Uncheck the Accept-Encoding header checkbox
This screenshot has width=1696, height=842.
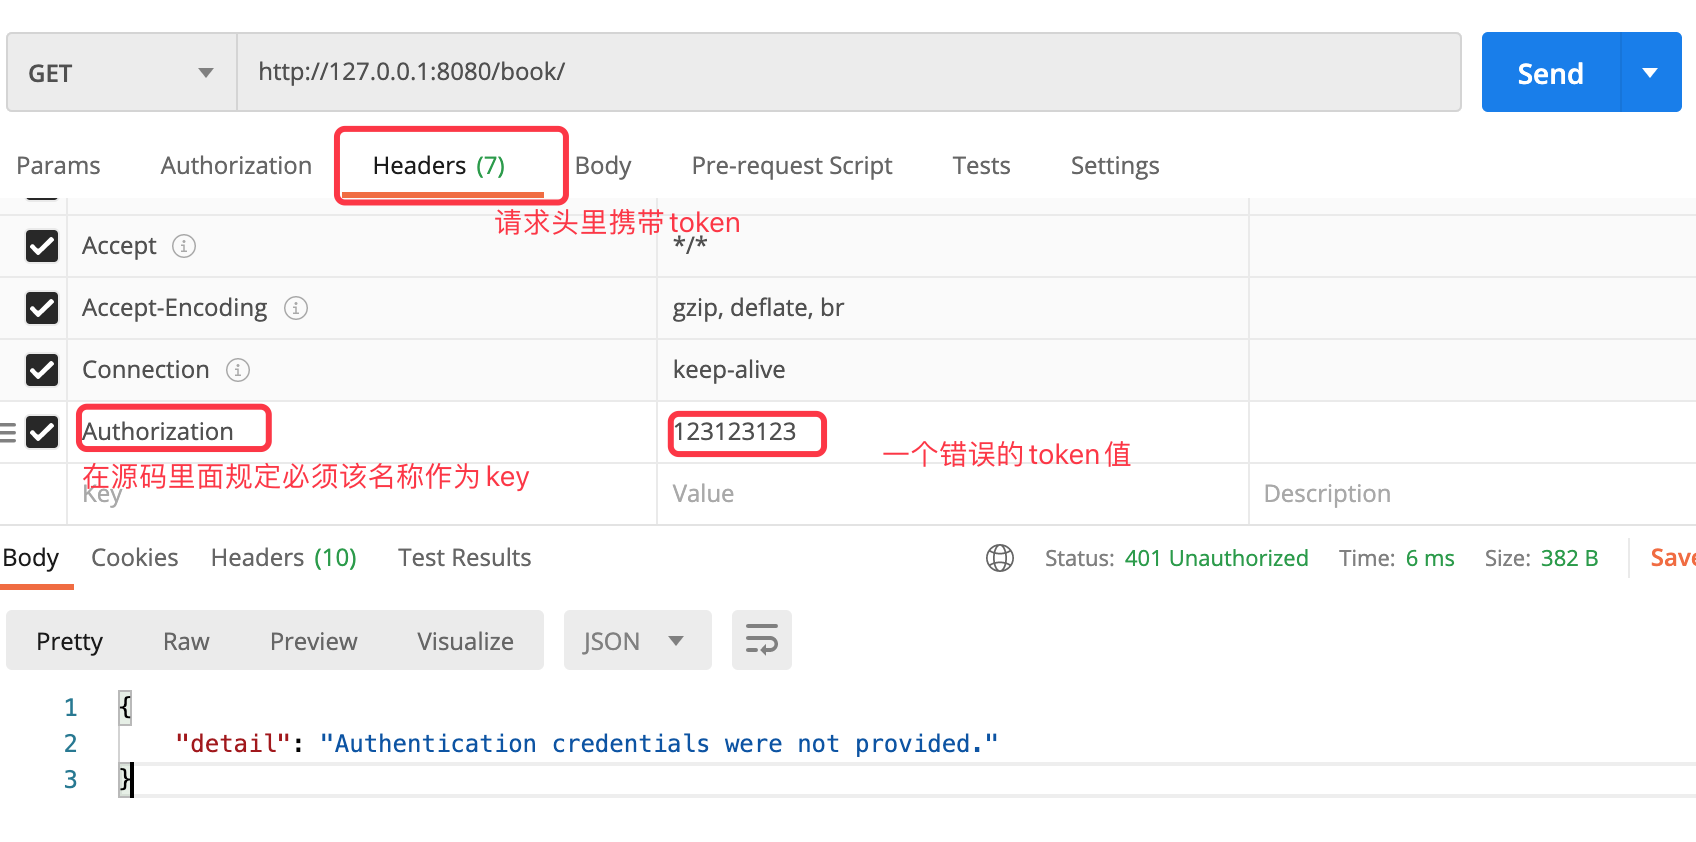pos(42,308)
